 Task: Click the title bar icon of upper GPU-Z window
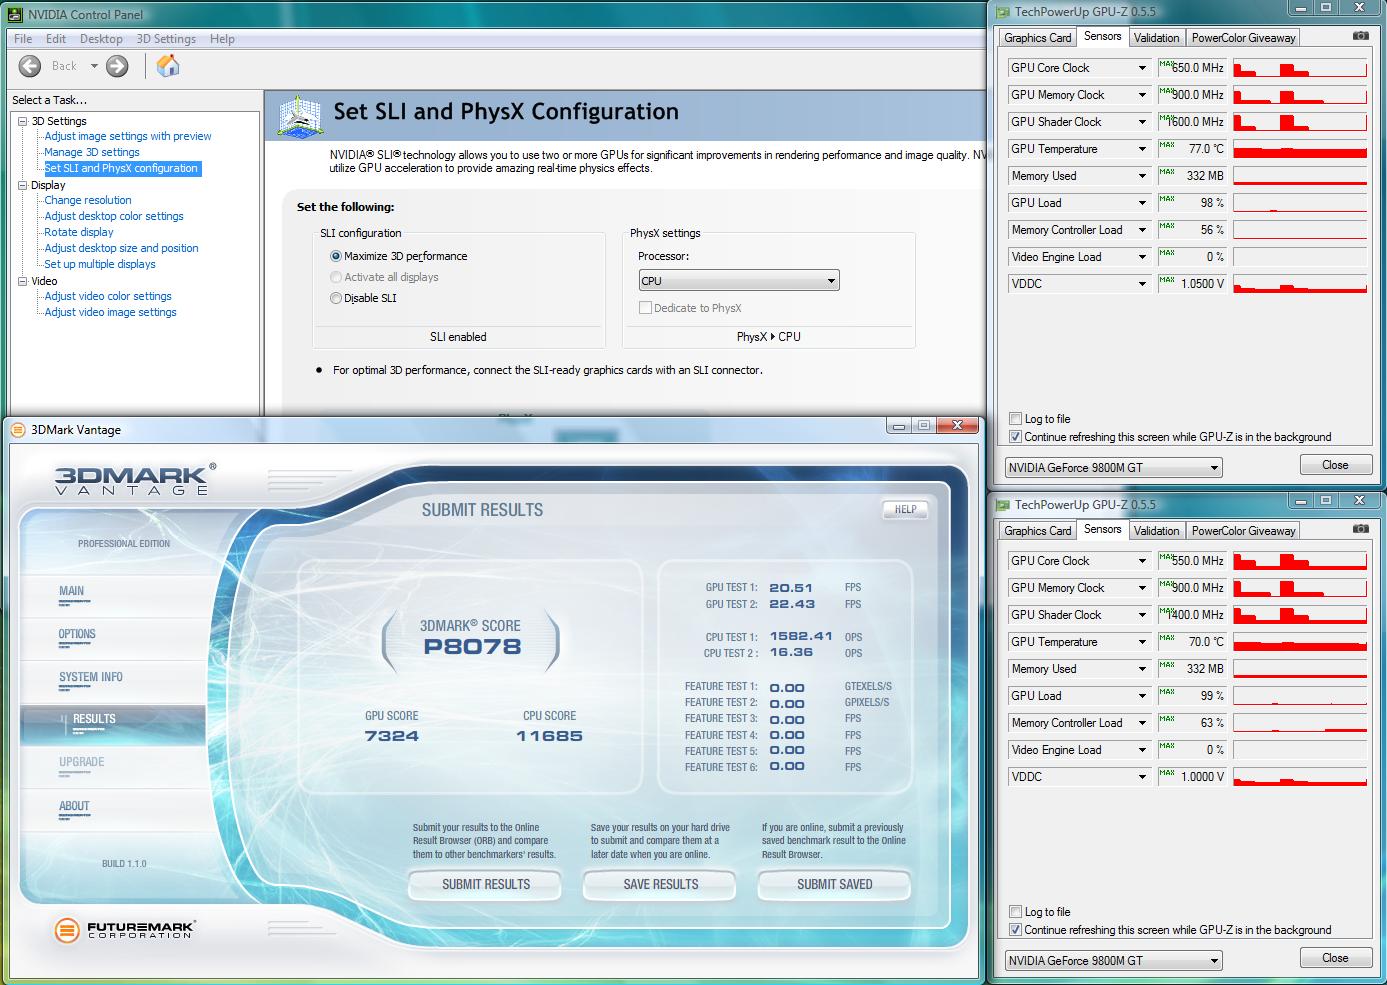click(1001, 12)
